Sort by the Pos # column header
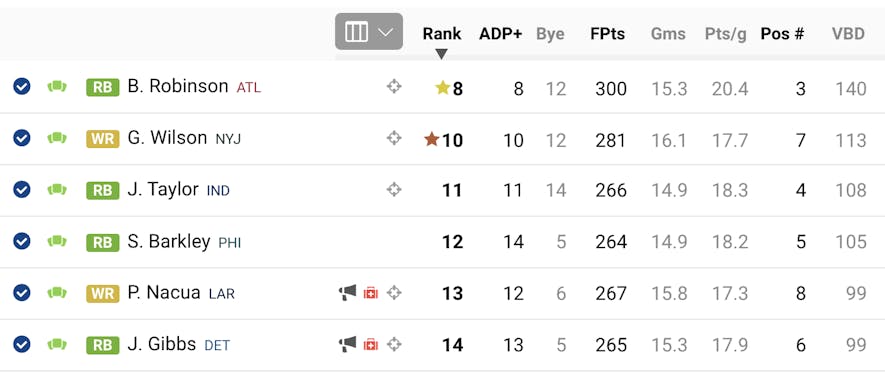Image resolution: width=885 pixels, height=374 pixels. [x=782, y=34]
